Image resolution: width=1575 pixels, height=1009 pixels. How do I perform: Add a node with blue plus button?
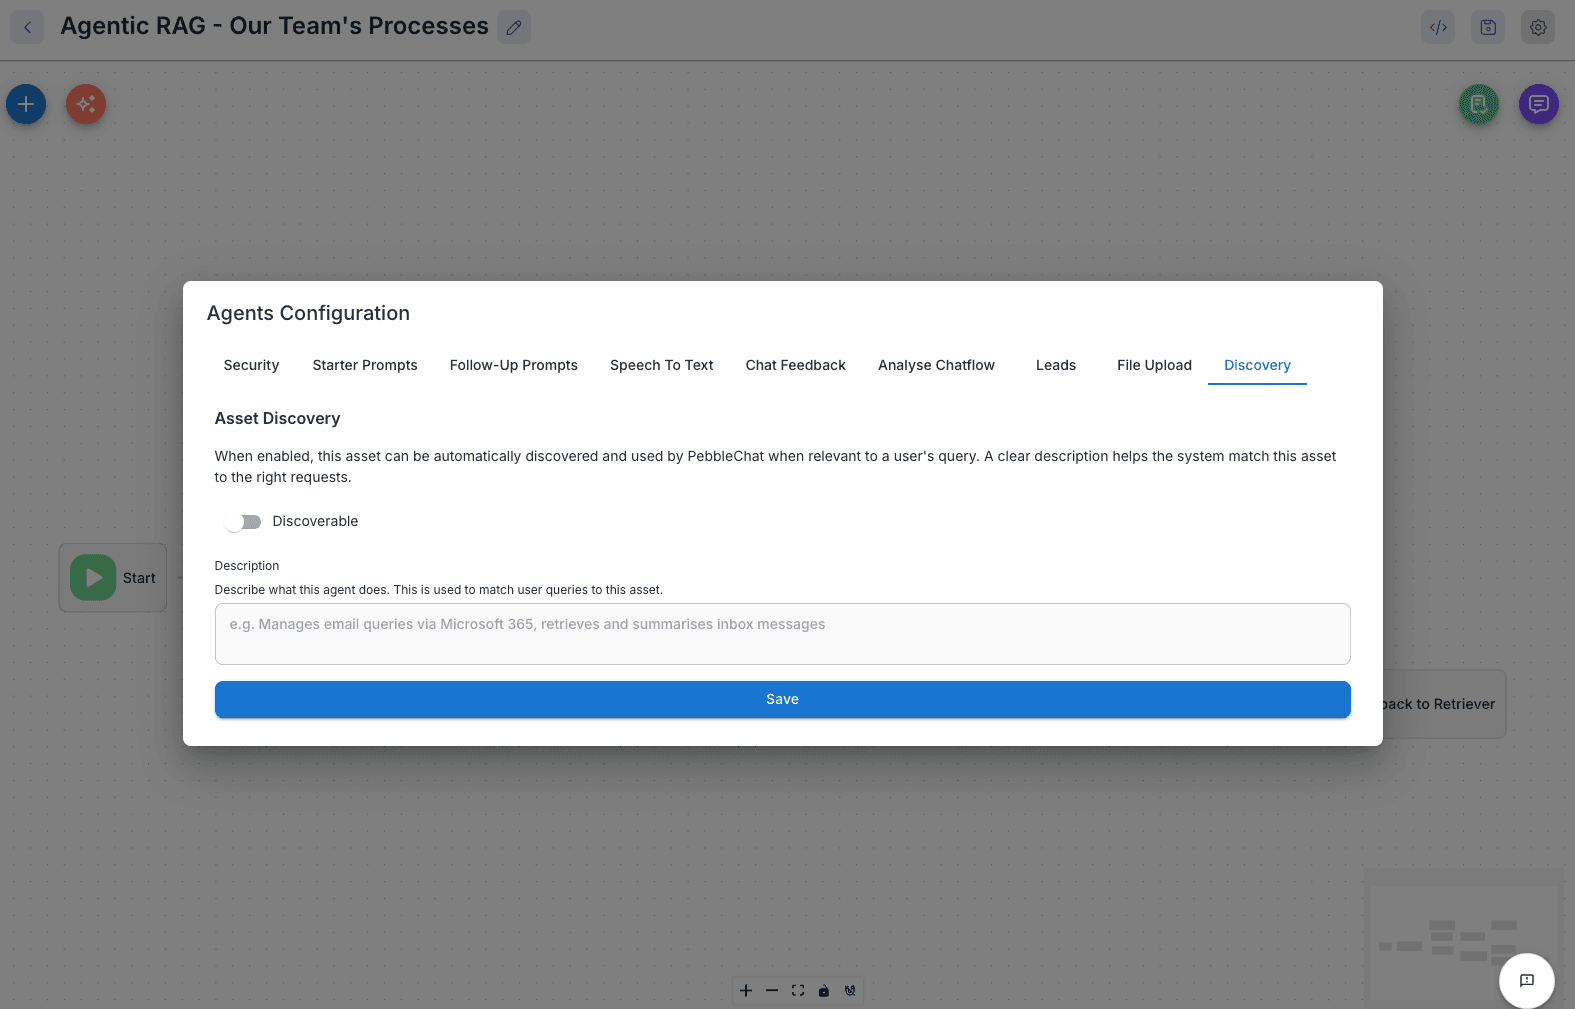pyautogui.click(x=26, y=104)
